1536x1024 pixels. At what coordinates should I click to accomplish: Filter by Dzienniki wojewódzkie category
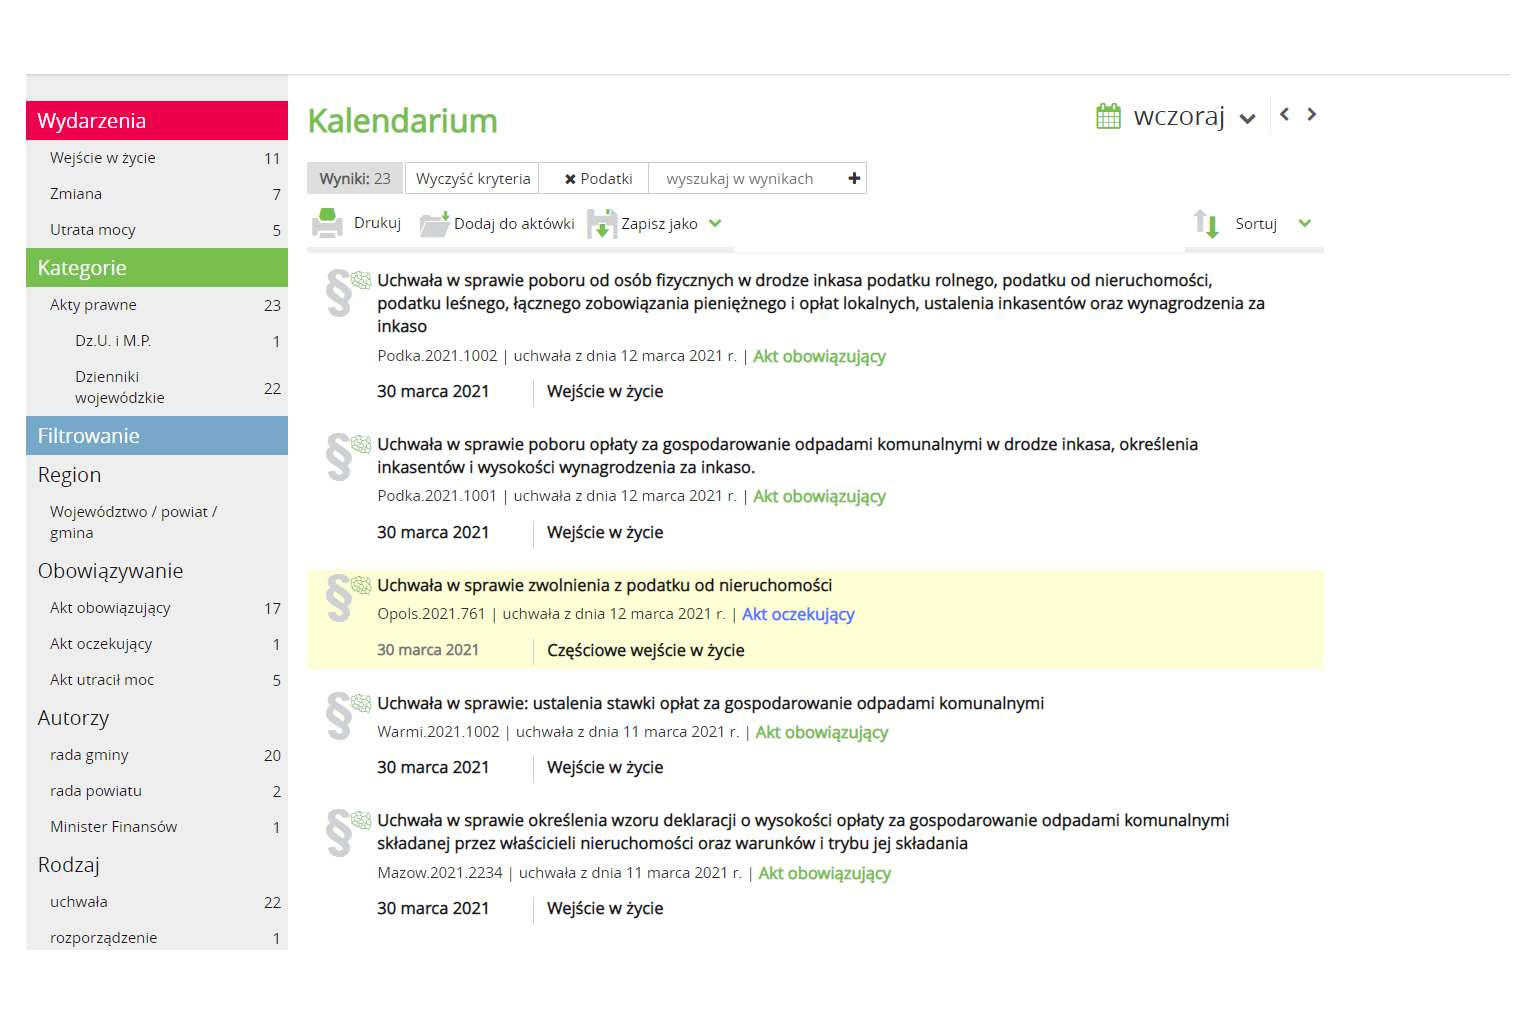pyautogui.click(x=120, y=387)
